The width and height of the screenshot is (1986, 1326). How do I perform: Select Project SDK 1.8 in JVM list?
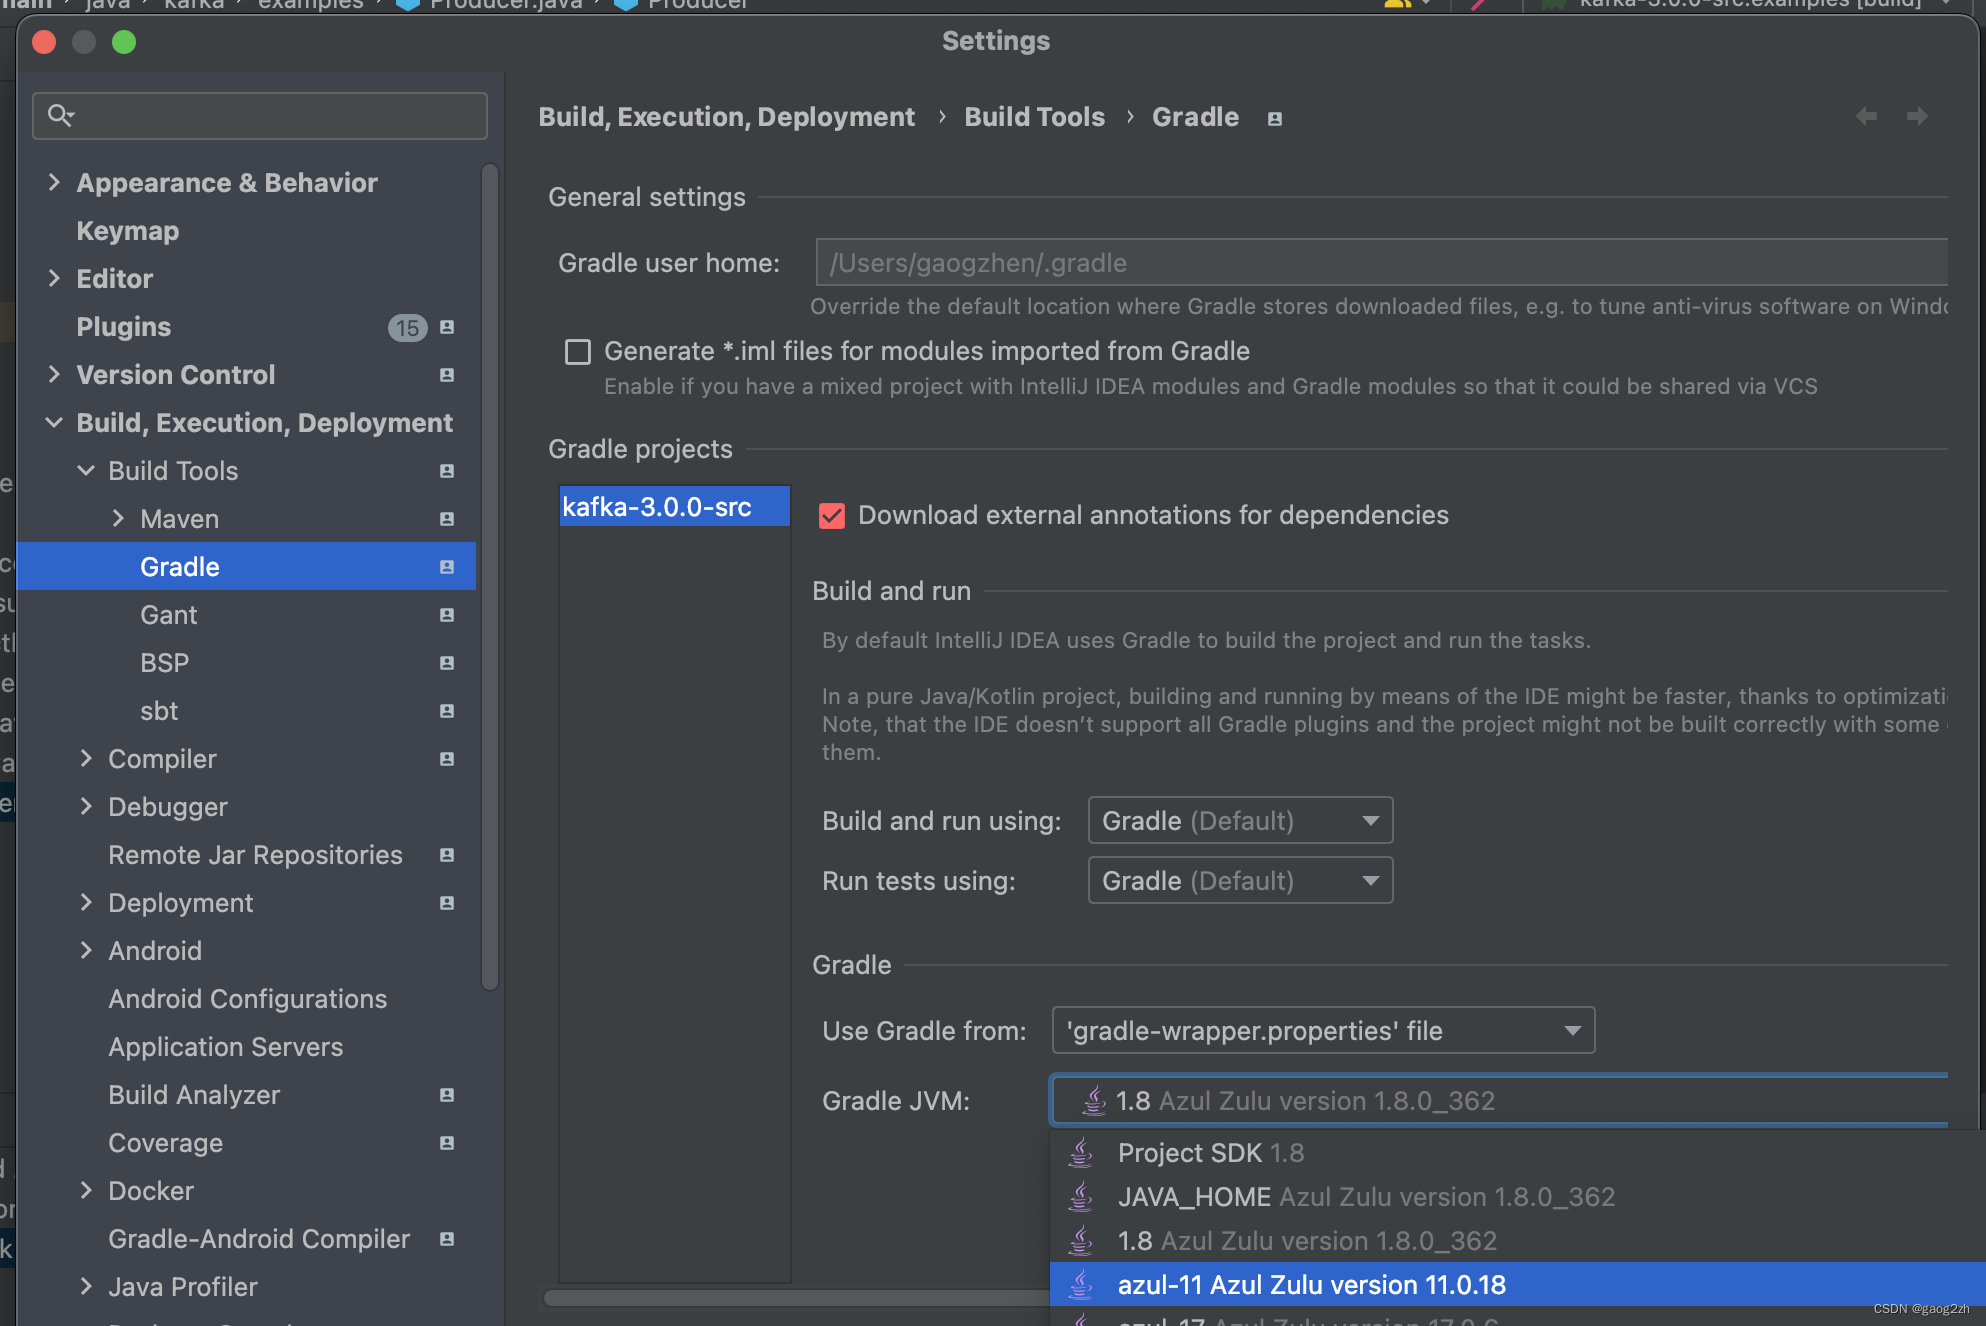click(x=1517, y=1153)
